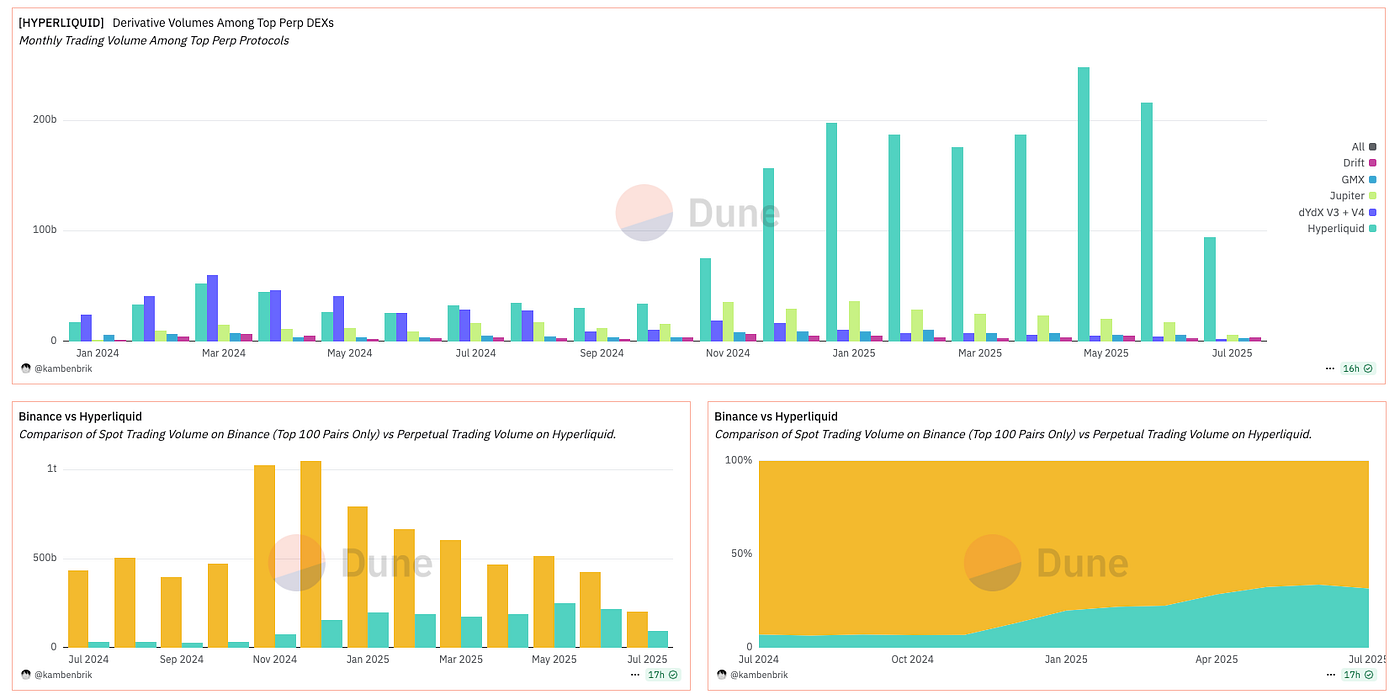
Task: Open @kambenbrik profile under Derivative Volumes chart
Action: pyautogui.click(x=63, y=368)
